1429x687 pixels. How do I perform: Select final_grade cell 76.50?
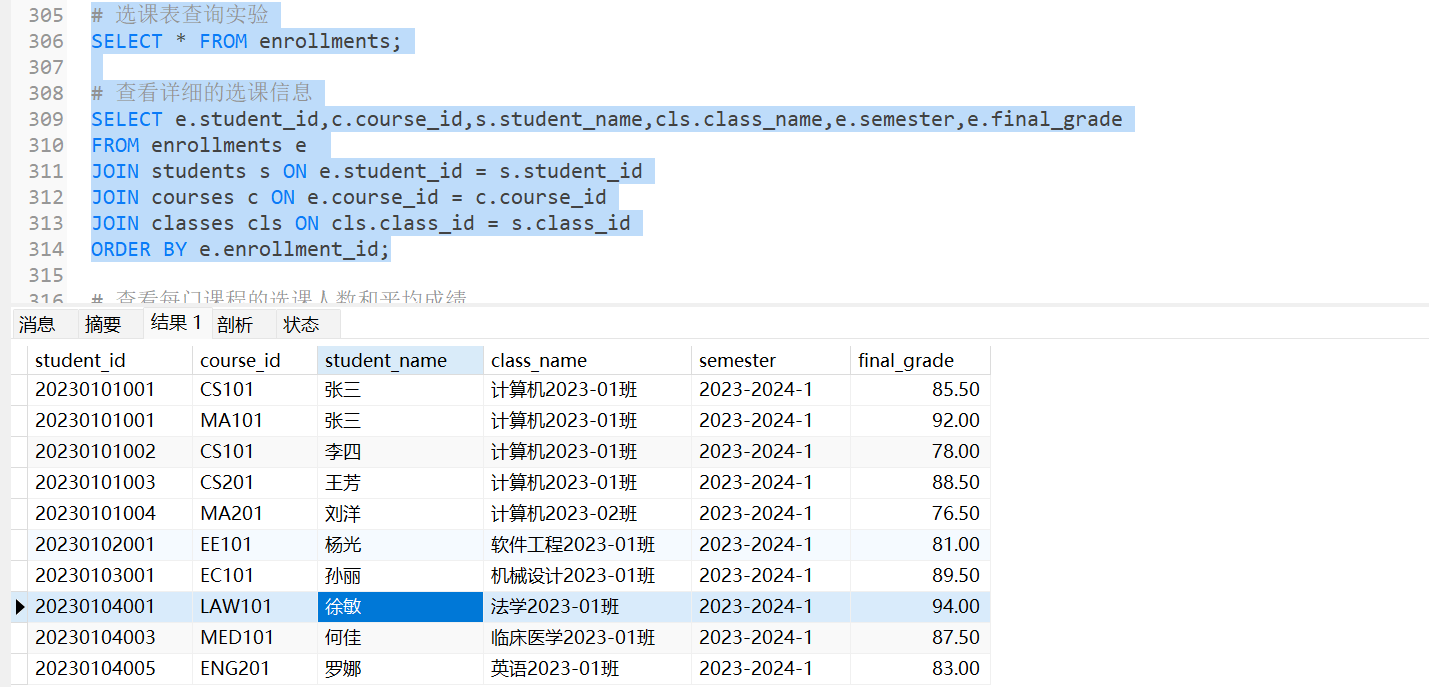click(x=920, y=513)
